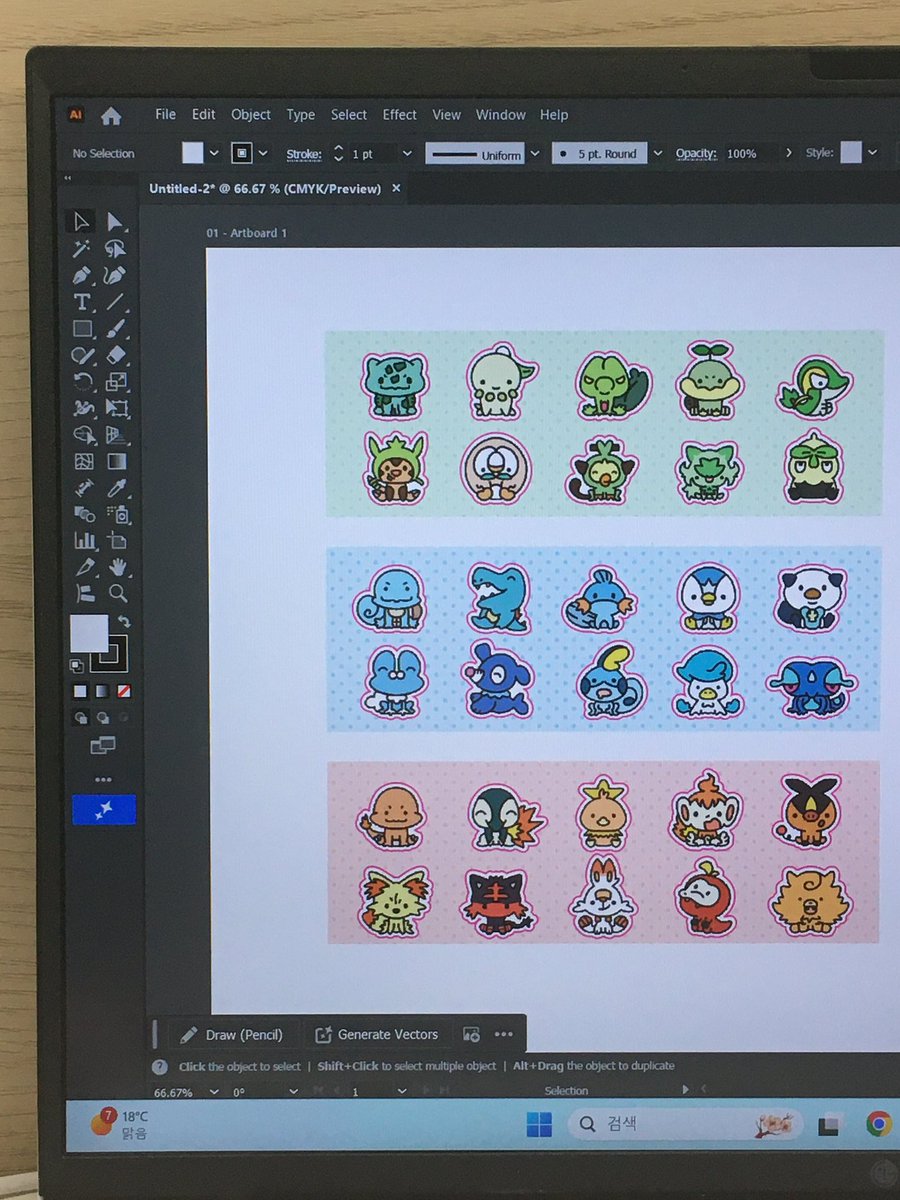The width and height of the screenshot is (900, 1200).
Task: Set paint mode to Color
Action: tap(80, 691)
